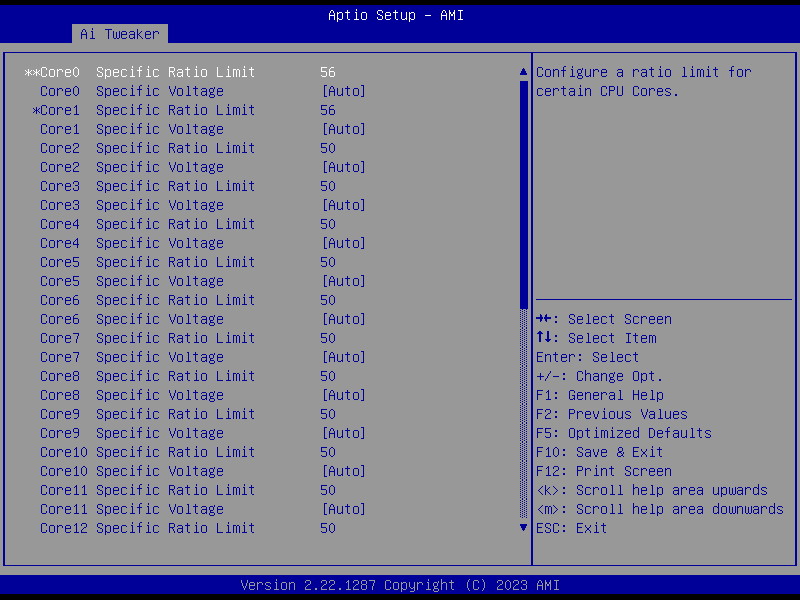Viewport: 800px width, 600px height.
Task: Select Core8 Specific Ratio Limit row
Action: 188,376
